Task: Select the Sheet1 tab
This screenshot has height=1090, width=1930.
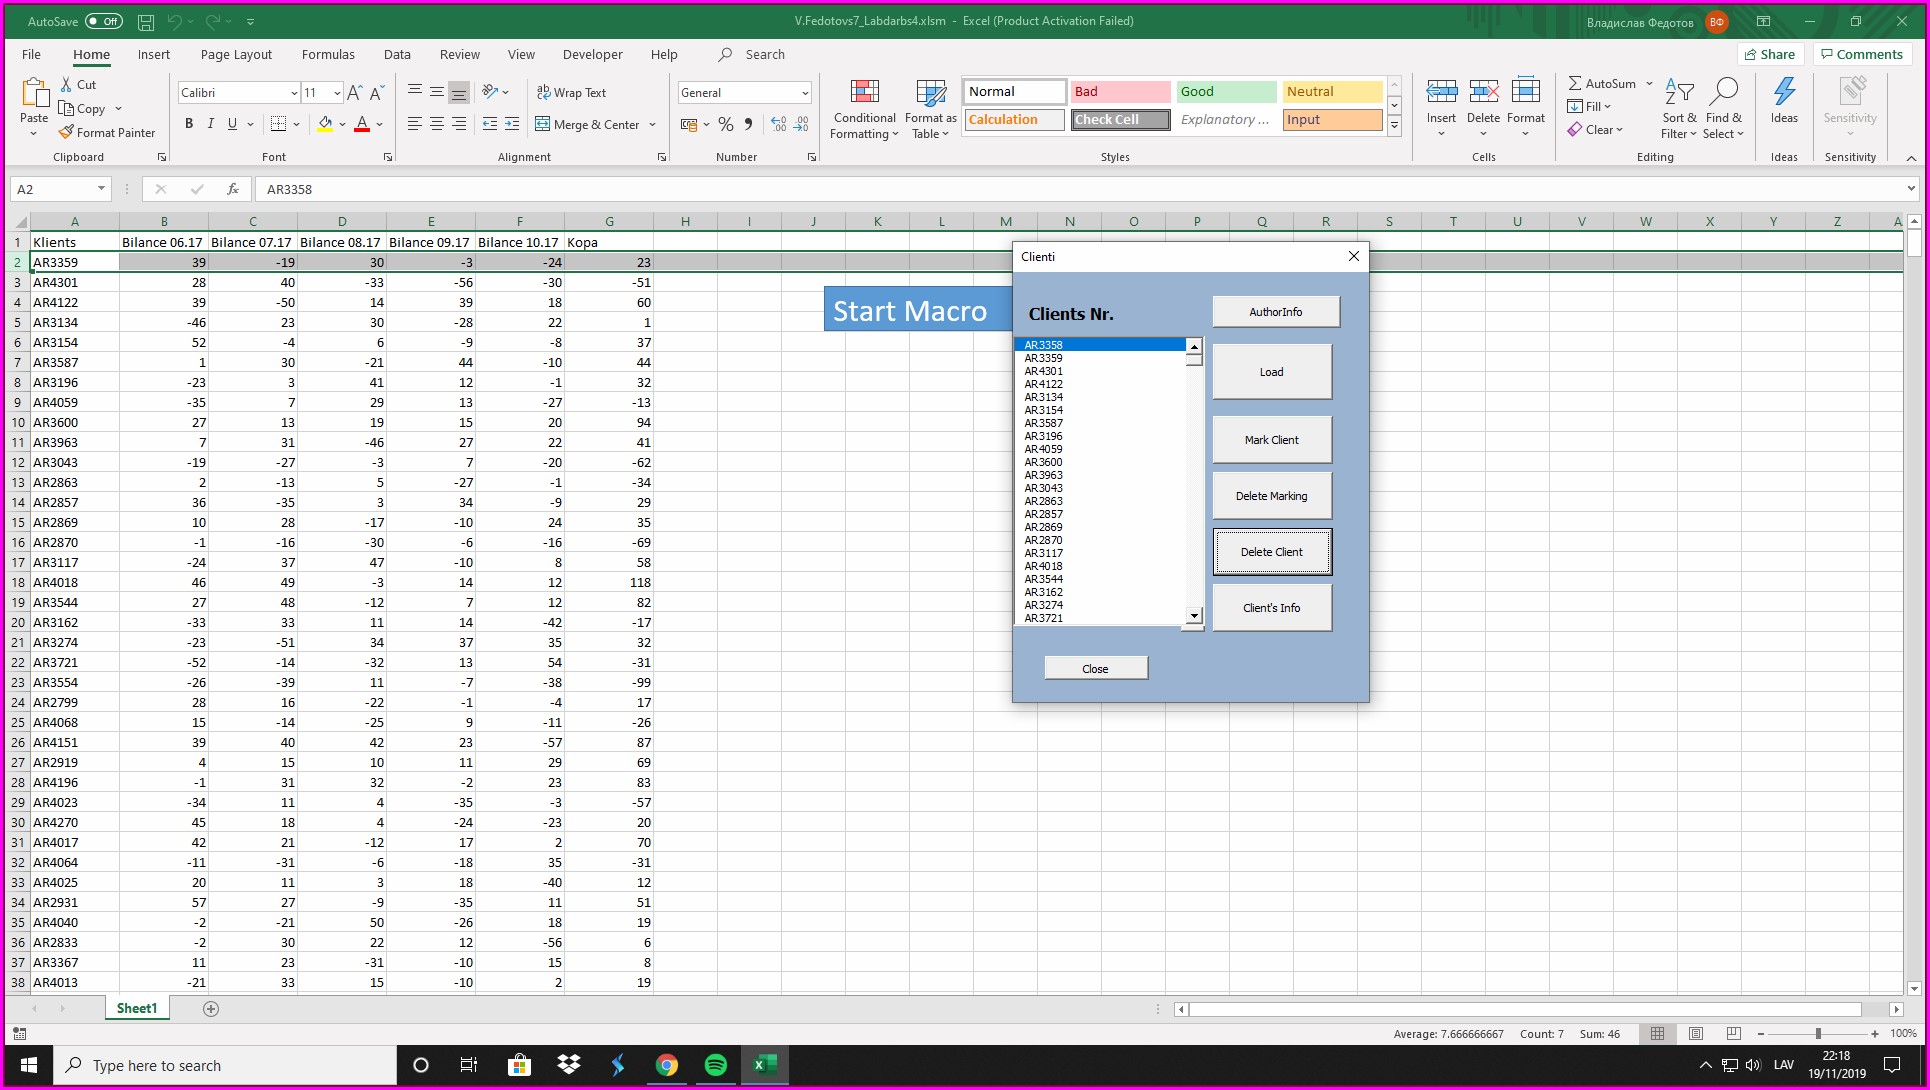Action: (x=137, y=1009)
